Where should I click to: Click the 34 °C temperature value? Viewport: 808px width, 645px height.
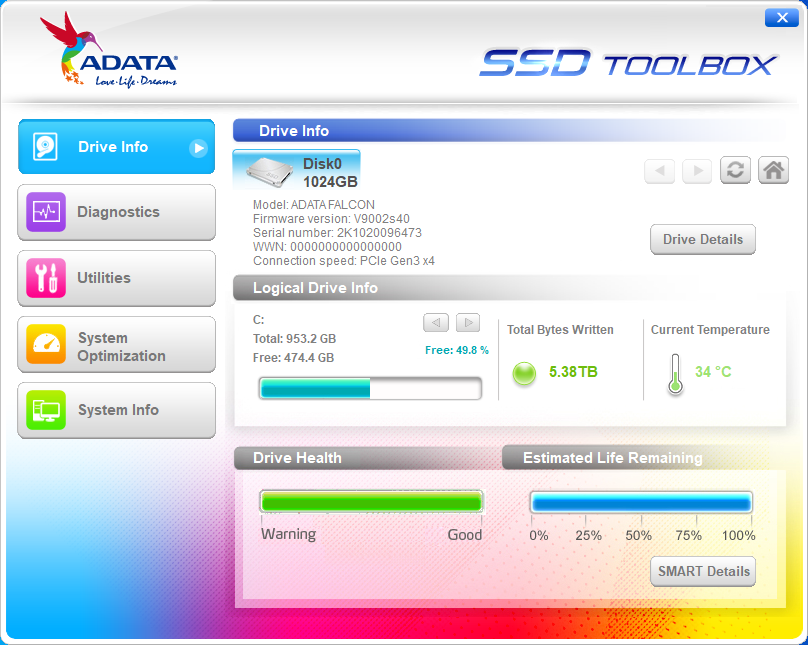point(713,371)
